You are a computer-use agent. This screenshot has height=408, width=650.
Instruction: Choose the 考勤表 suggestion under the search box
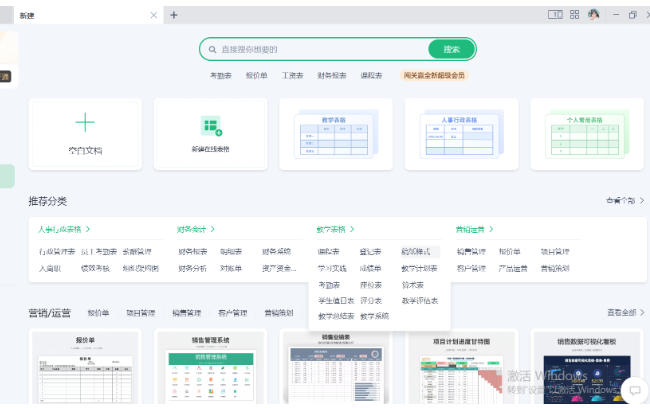[221, 75]
